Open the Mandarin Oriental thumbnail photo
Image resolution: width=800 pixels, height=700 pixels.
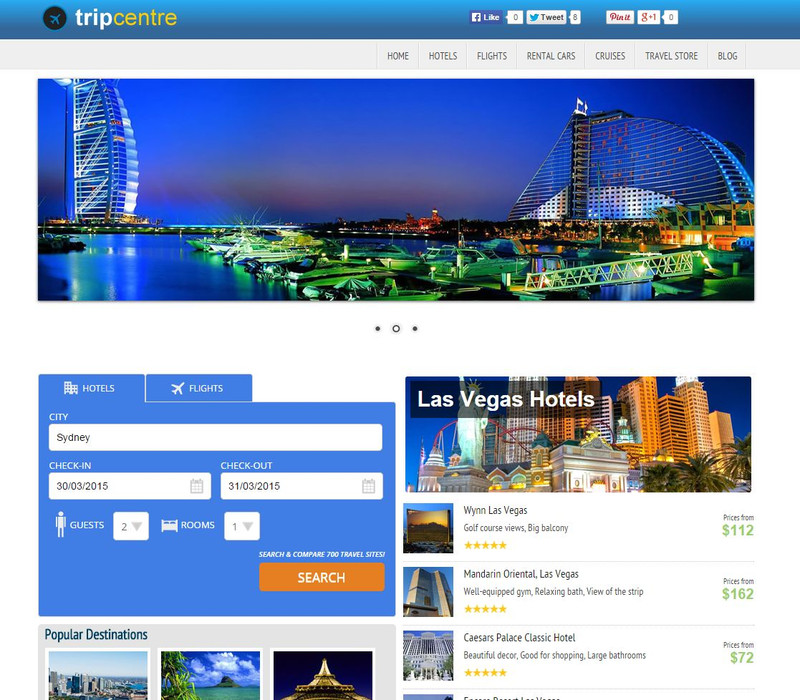(428, 592)
